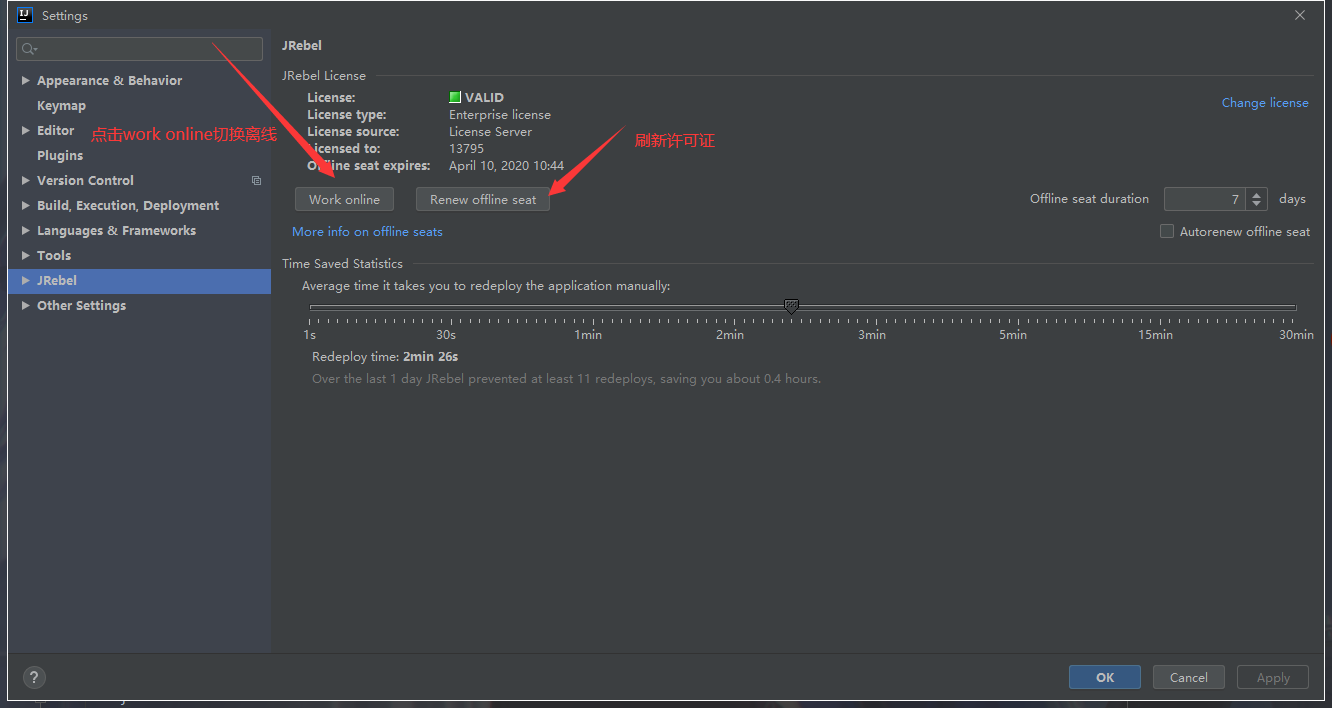Open More info on offline seats link
Viewport: 1332px width, 708px height.
click(367, 231)
